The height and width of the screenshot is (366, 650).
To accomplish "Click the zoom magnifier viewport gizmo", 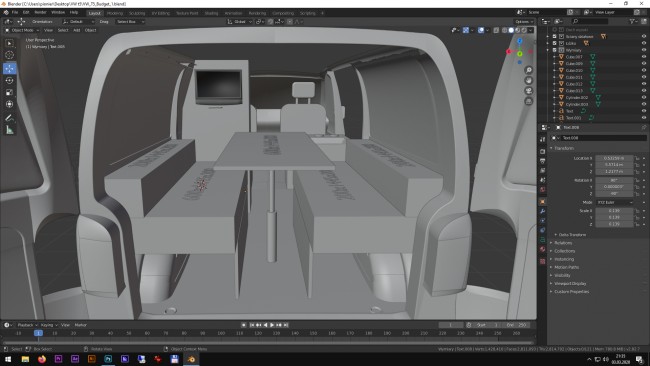I will click(529, 70).
